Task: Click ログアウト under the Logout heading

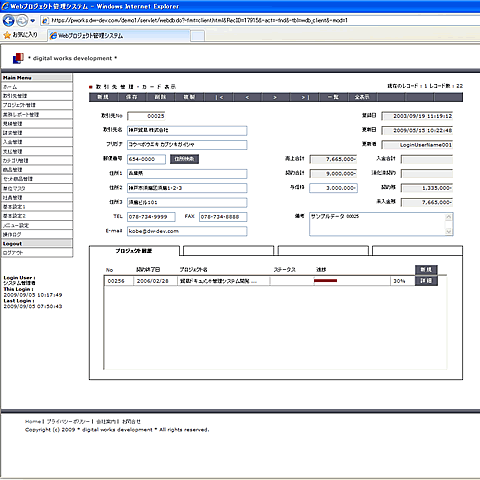Action: pyautogui.click(x=37, y=253)
